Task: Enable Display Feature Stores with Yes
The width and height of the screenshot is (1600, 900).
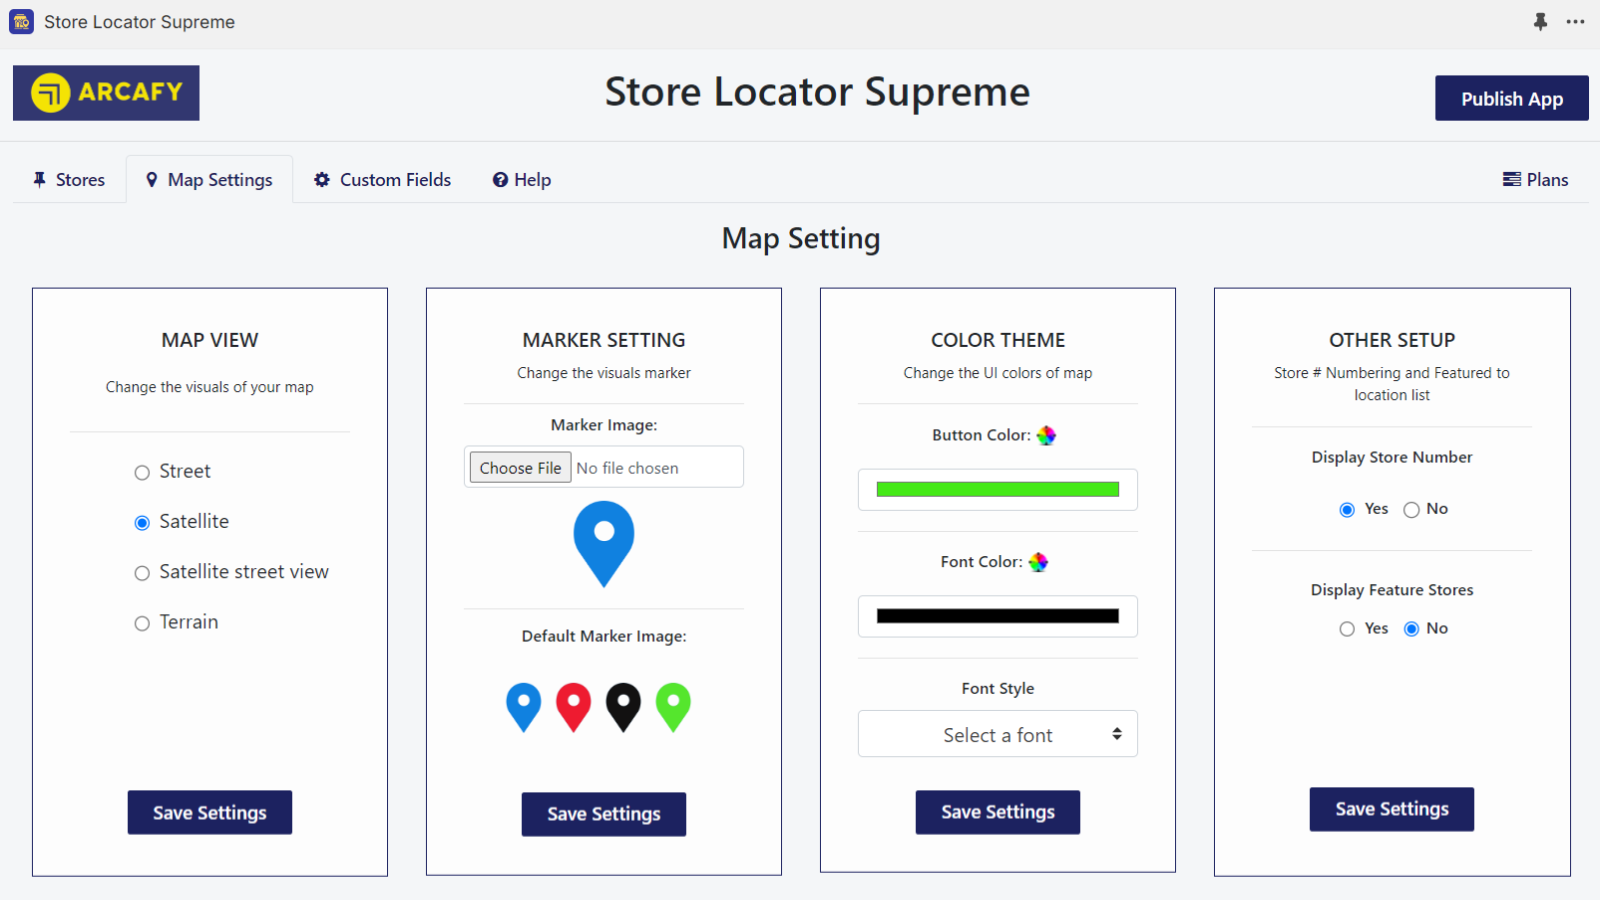Action: [1347, 629]
